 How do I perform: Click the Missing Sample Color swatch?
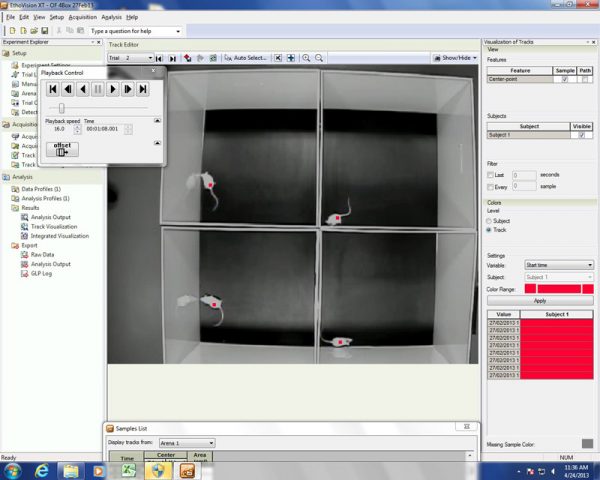pos(587,444)
